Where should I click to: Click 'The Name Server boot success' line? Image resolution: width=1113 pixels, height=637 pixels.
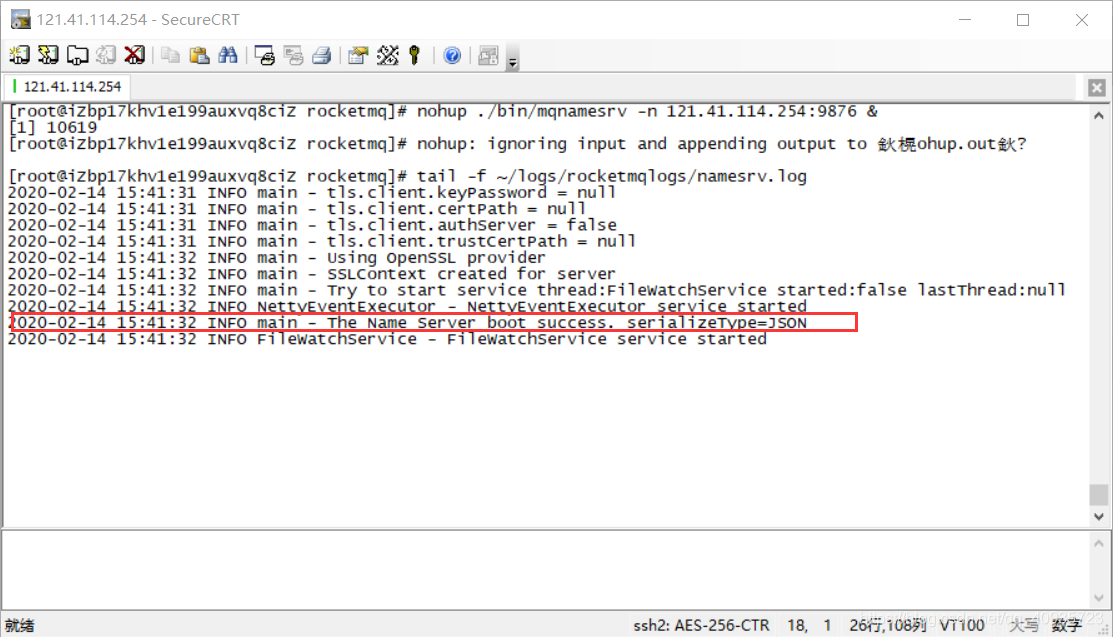(407, 323)
